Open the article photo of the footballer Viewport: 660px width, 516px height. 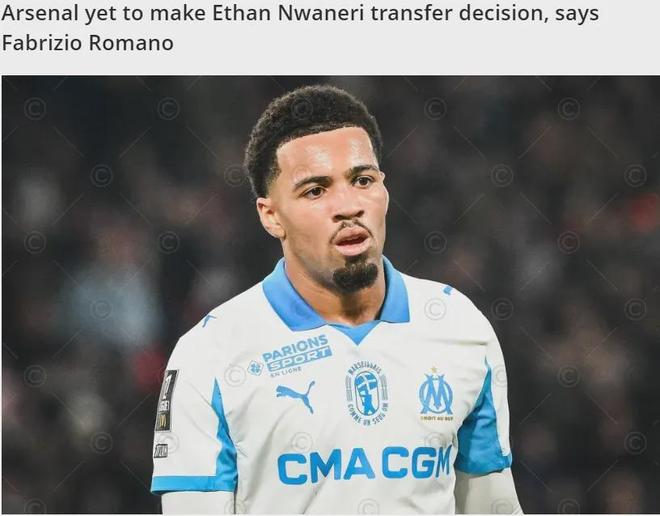[331, 294]
